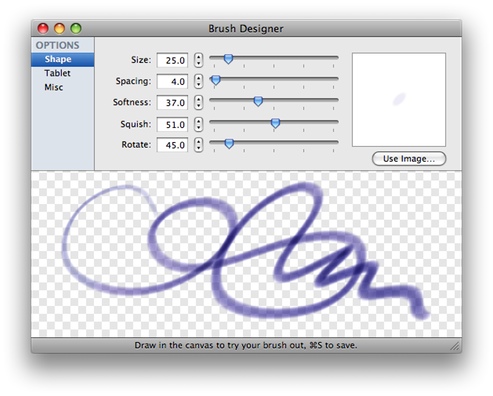Click the Spacing stepper arrows
Viewport: 493px width, 396px height.
click(199, 81)
